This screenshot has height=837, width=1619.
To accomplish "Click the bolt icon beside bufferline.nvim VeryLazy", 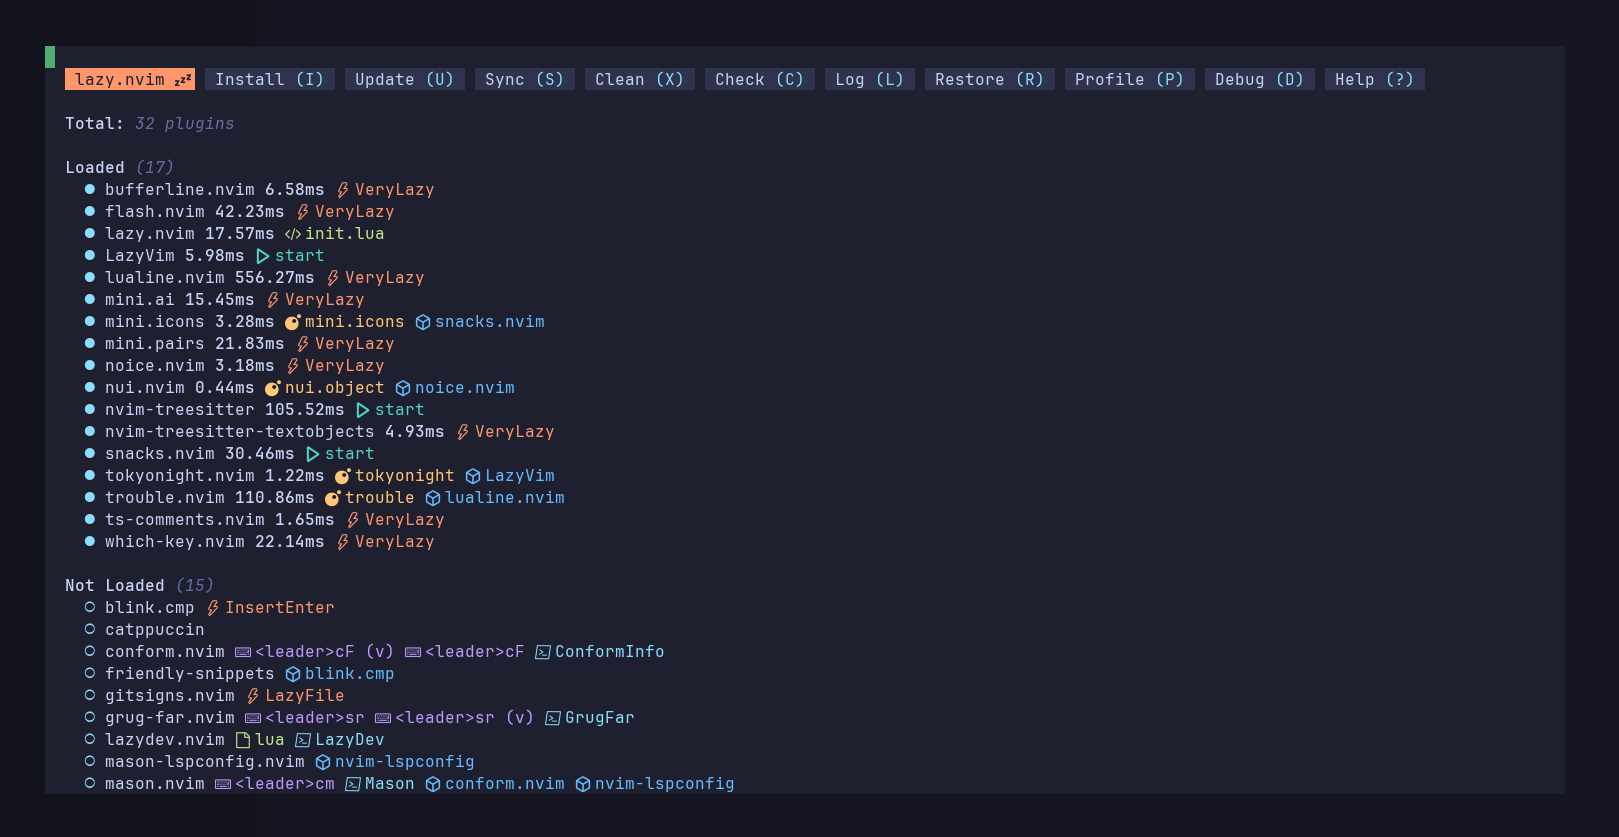I will tap(343, 190).
